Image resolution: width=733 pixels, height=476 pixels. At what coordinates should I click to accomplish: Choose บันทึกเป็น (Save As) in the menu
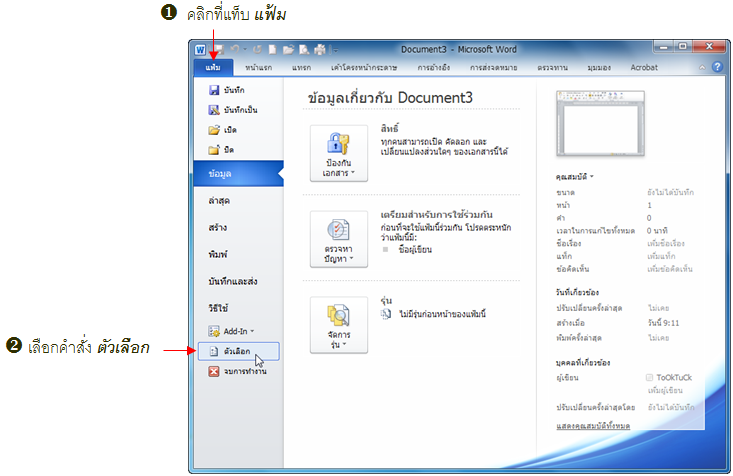coord(240,110)
